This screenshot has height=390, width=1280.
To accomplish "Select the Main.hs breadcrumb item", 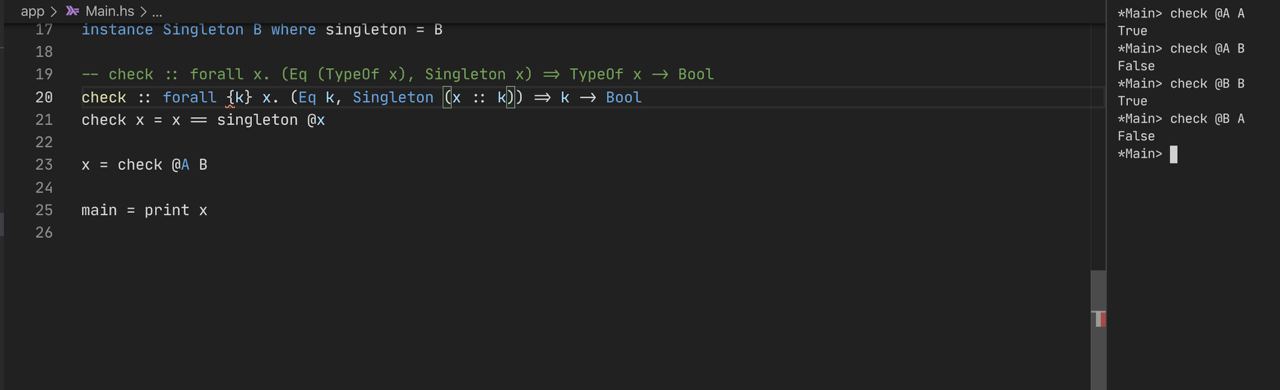I will coord(109,11).
